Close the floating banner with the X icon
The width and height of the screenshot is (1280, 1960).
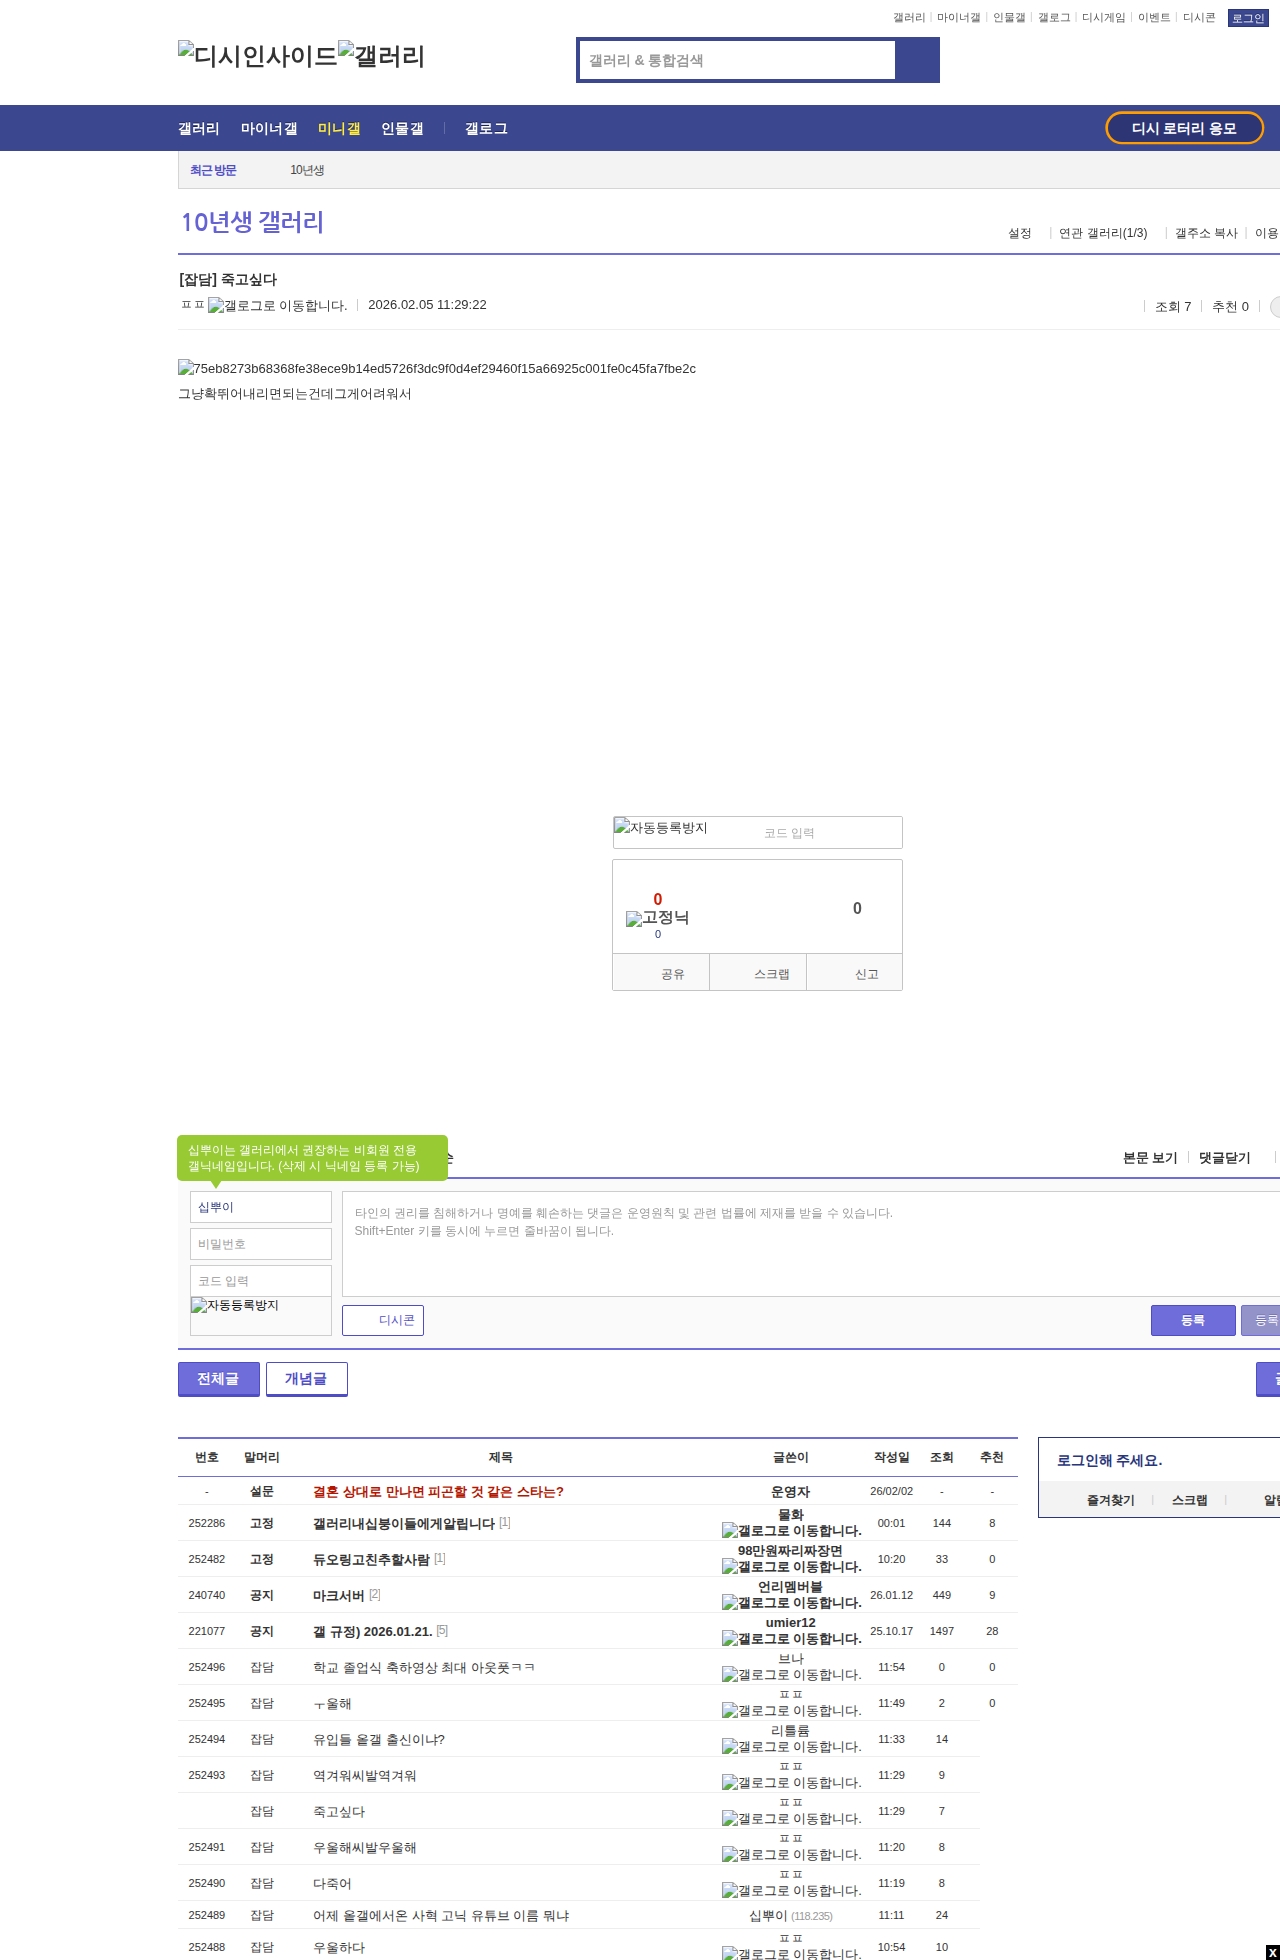click(1272, 1952)
